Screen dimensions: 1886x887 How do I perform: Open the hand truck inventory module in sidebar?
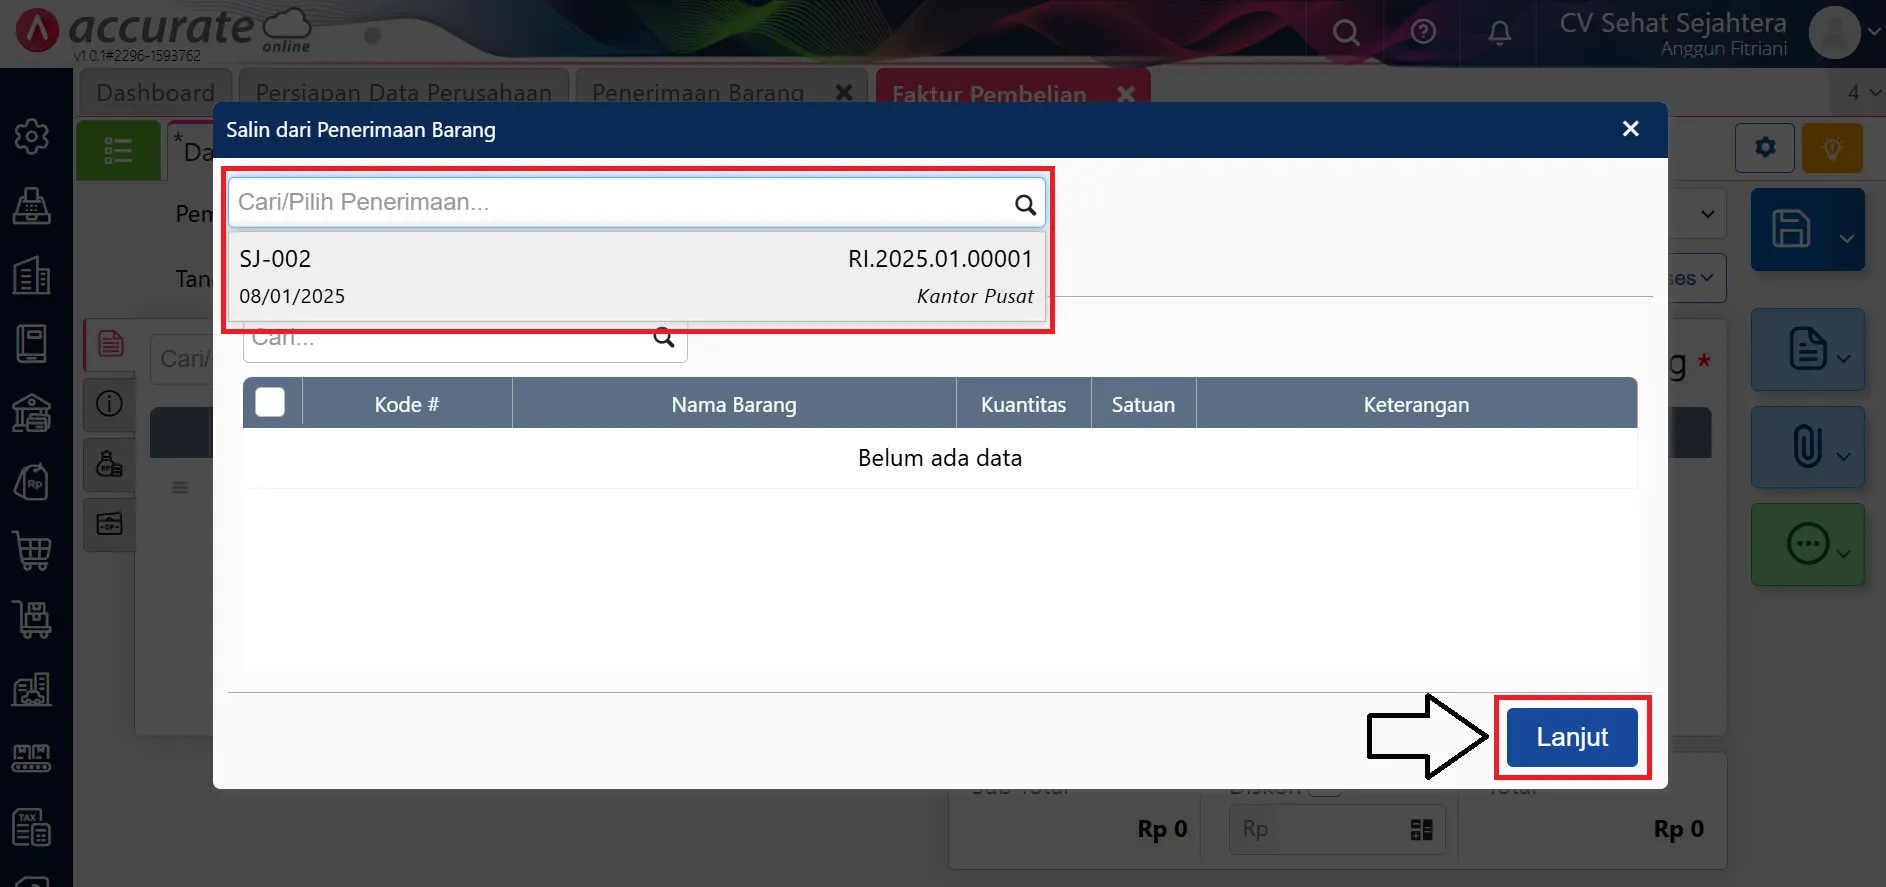[32, 620]
